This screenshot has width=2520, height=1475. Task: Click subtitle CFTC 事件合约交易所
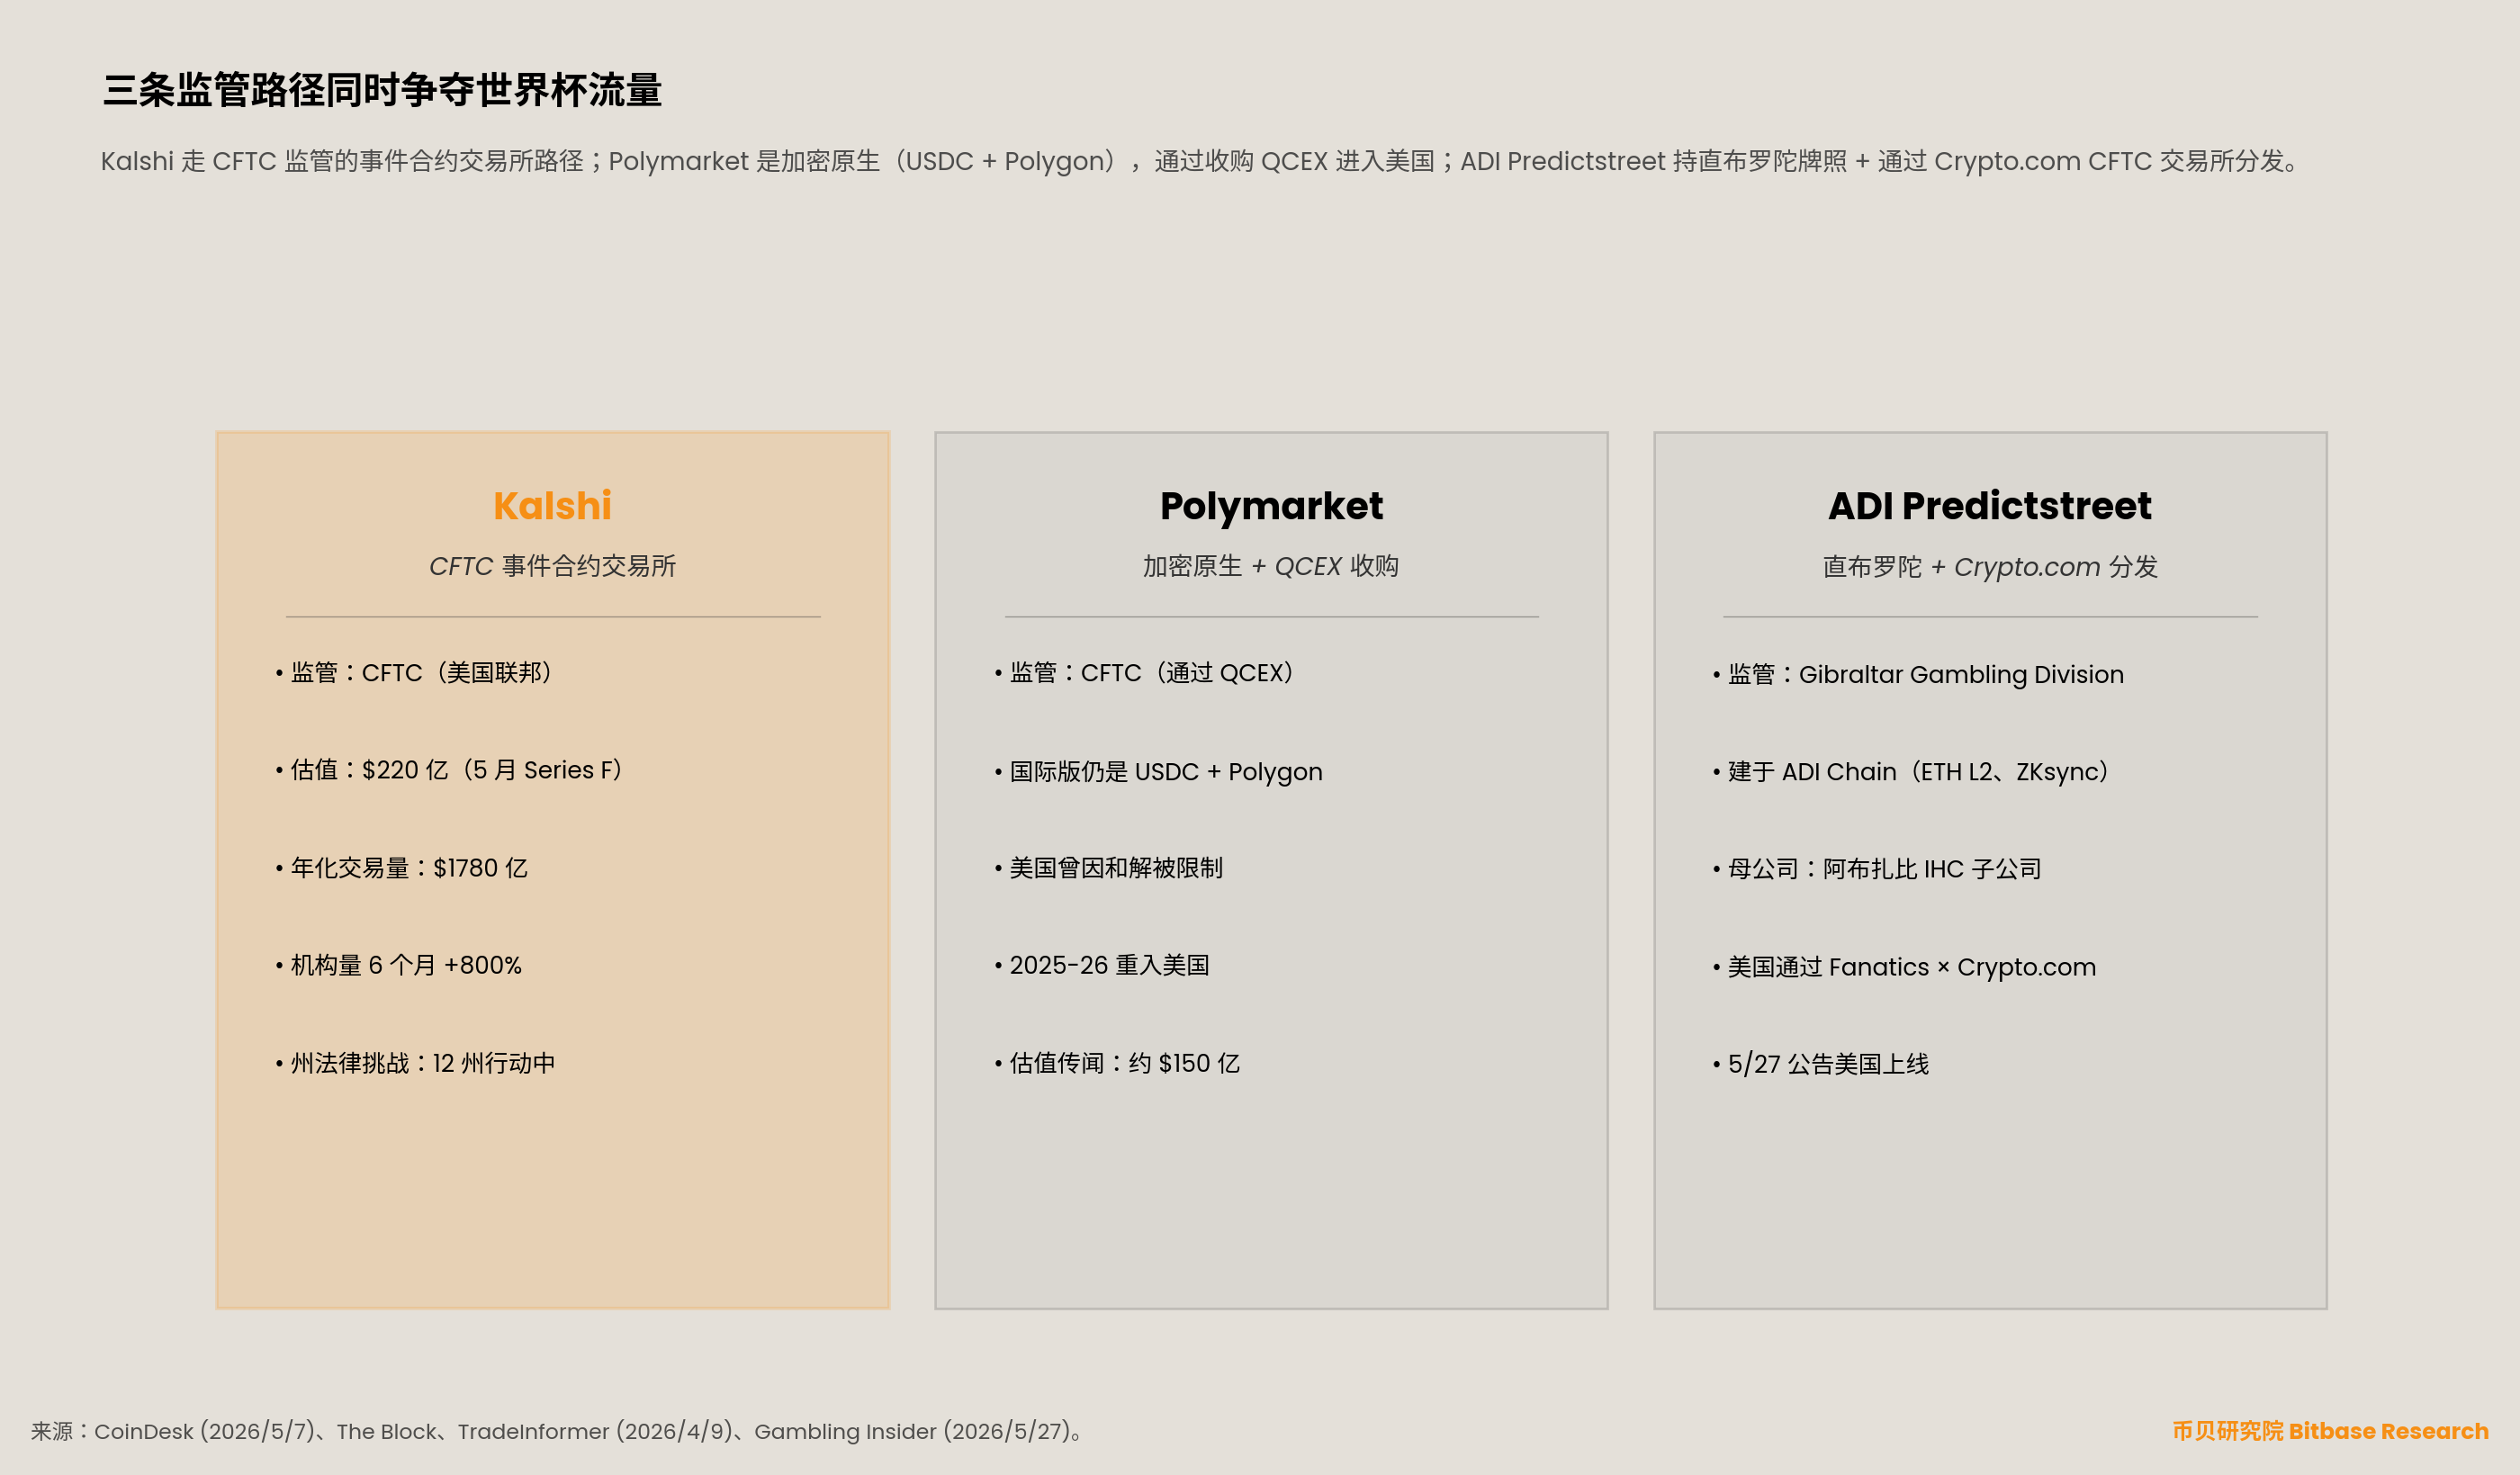[552, 566]
